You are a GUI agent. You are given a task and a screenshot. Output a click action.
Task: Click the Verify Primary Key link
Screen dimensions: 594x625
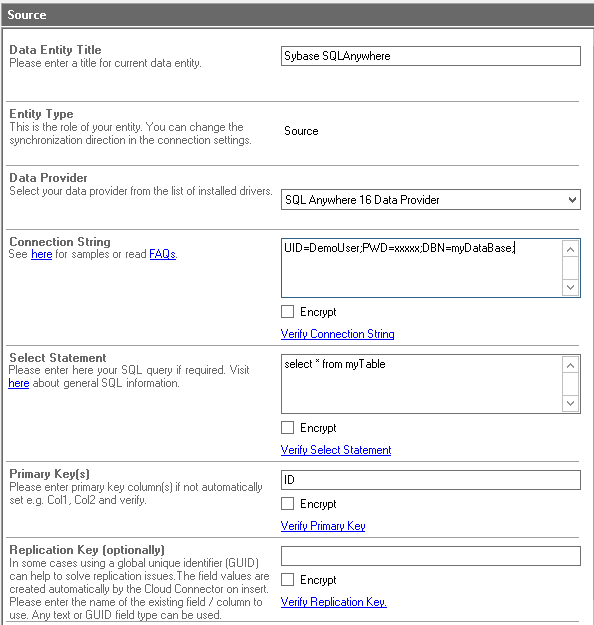click(323, 526)
